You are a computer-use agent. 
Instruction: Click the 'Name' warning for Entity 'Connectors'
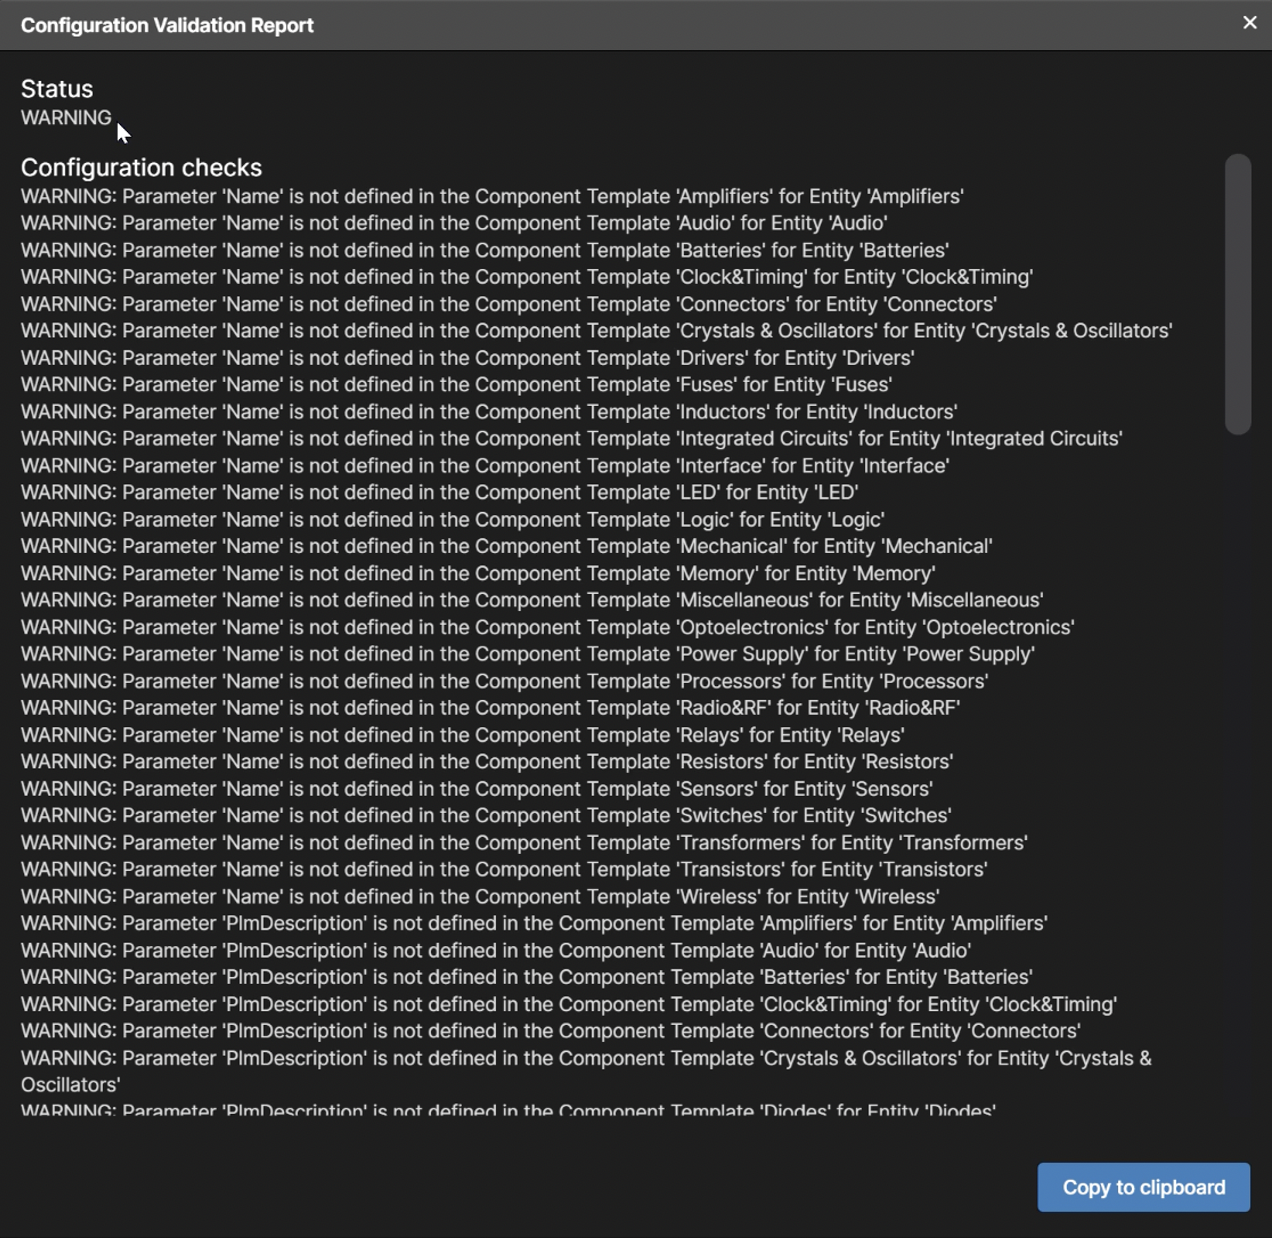510,305
